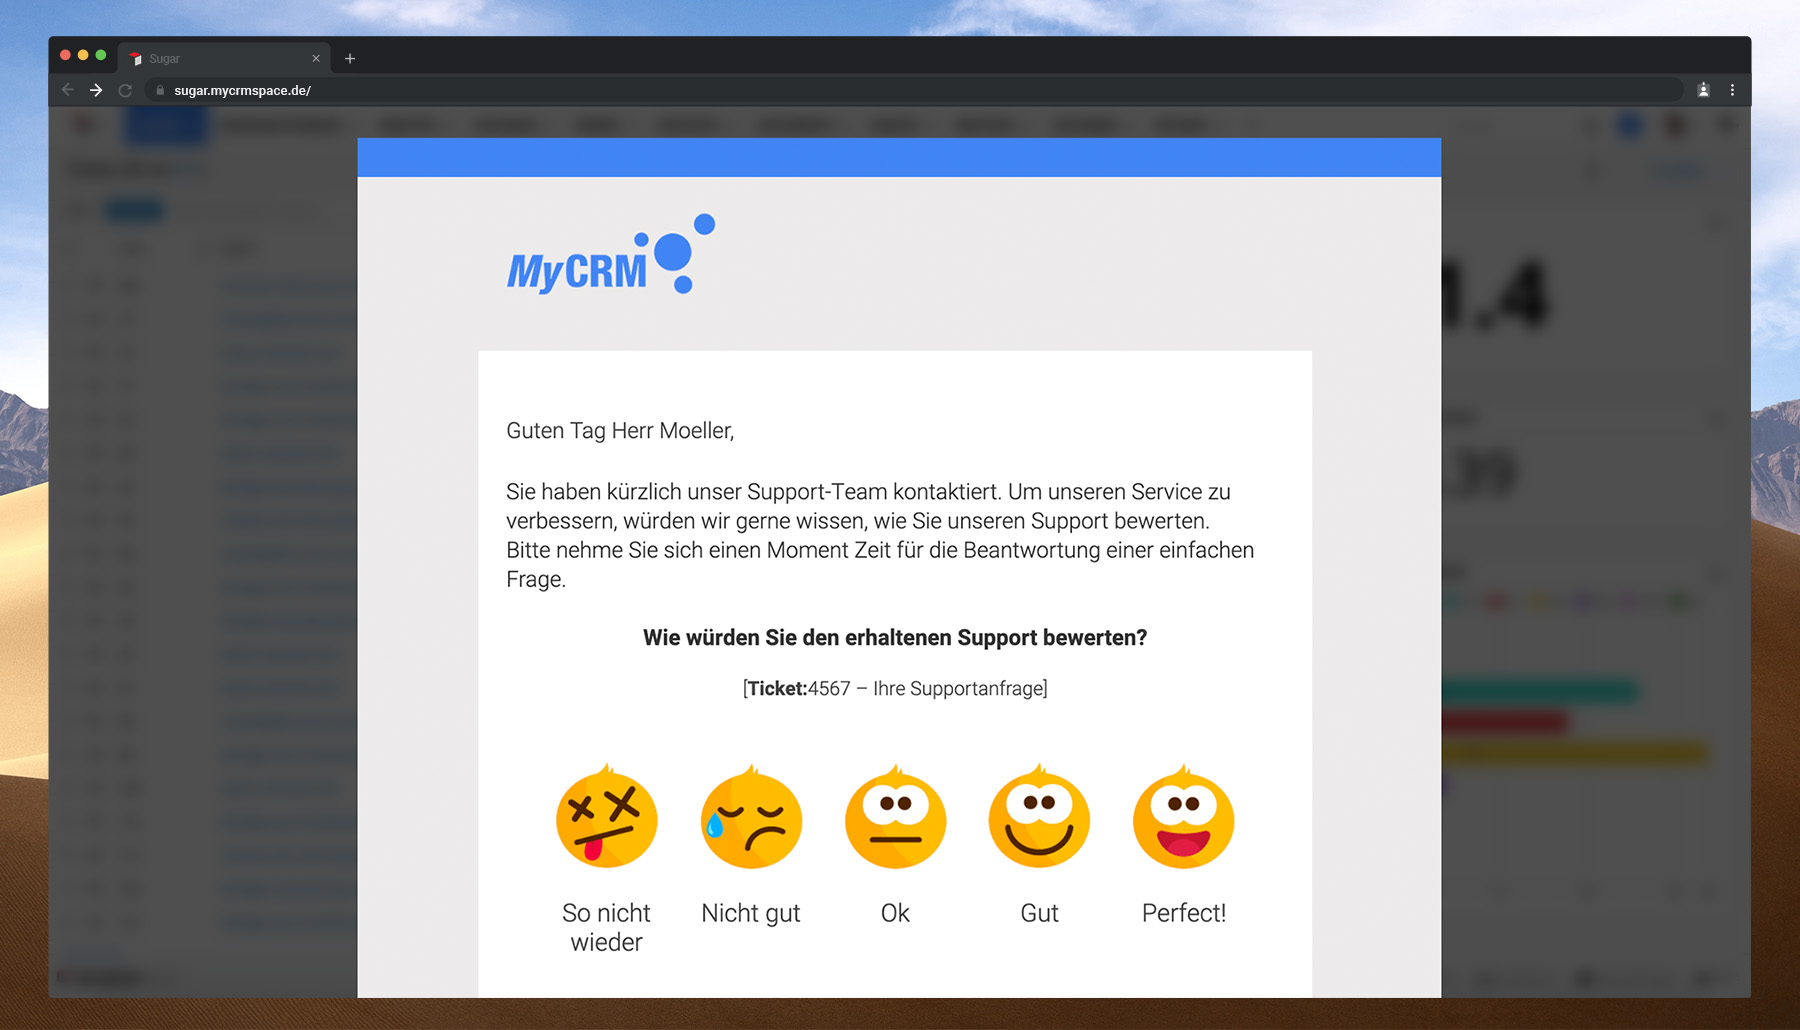The width and height of the screenshot is (1800, 1030).
Task: Go back using the browser back arrow
Action: (68, 90)
